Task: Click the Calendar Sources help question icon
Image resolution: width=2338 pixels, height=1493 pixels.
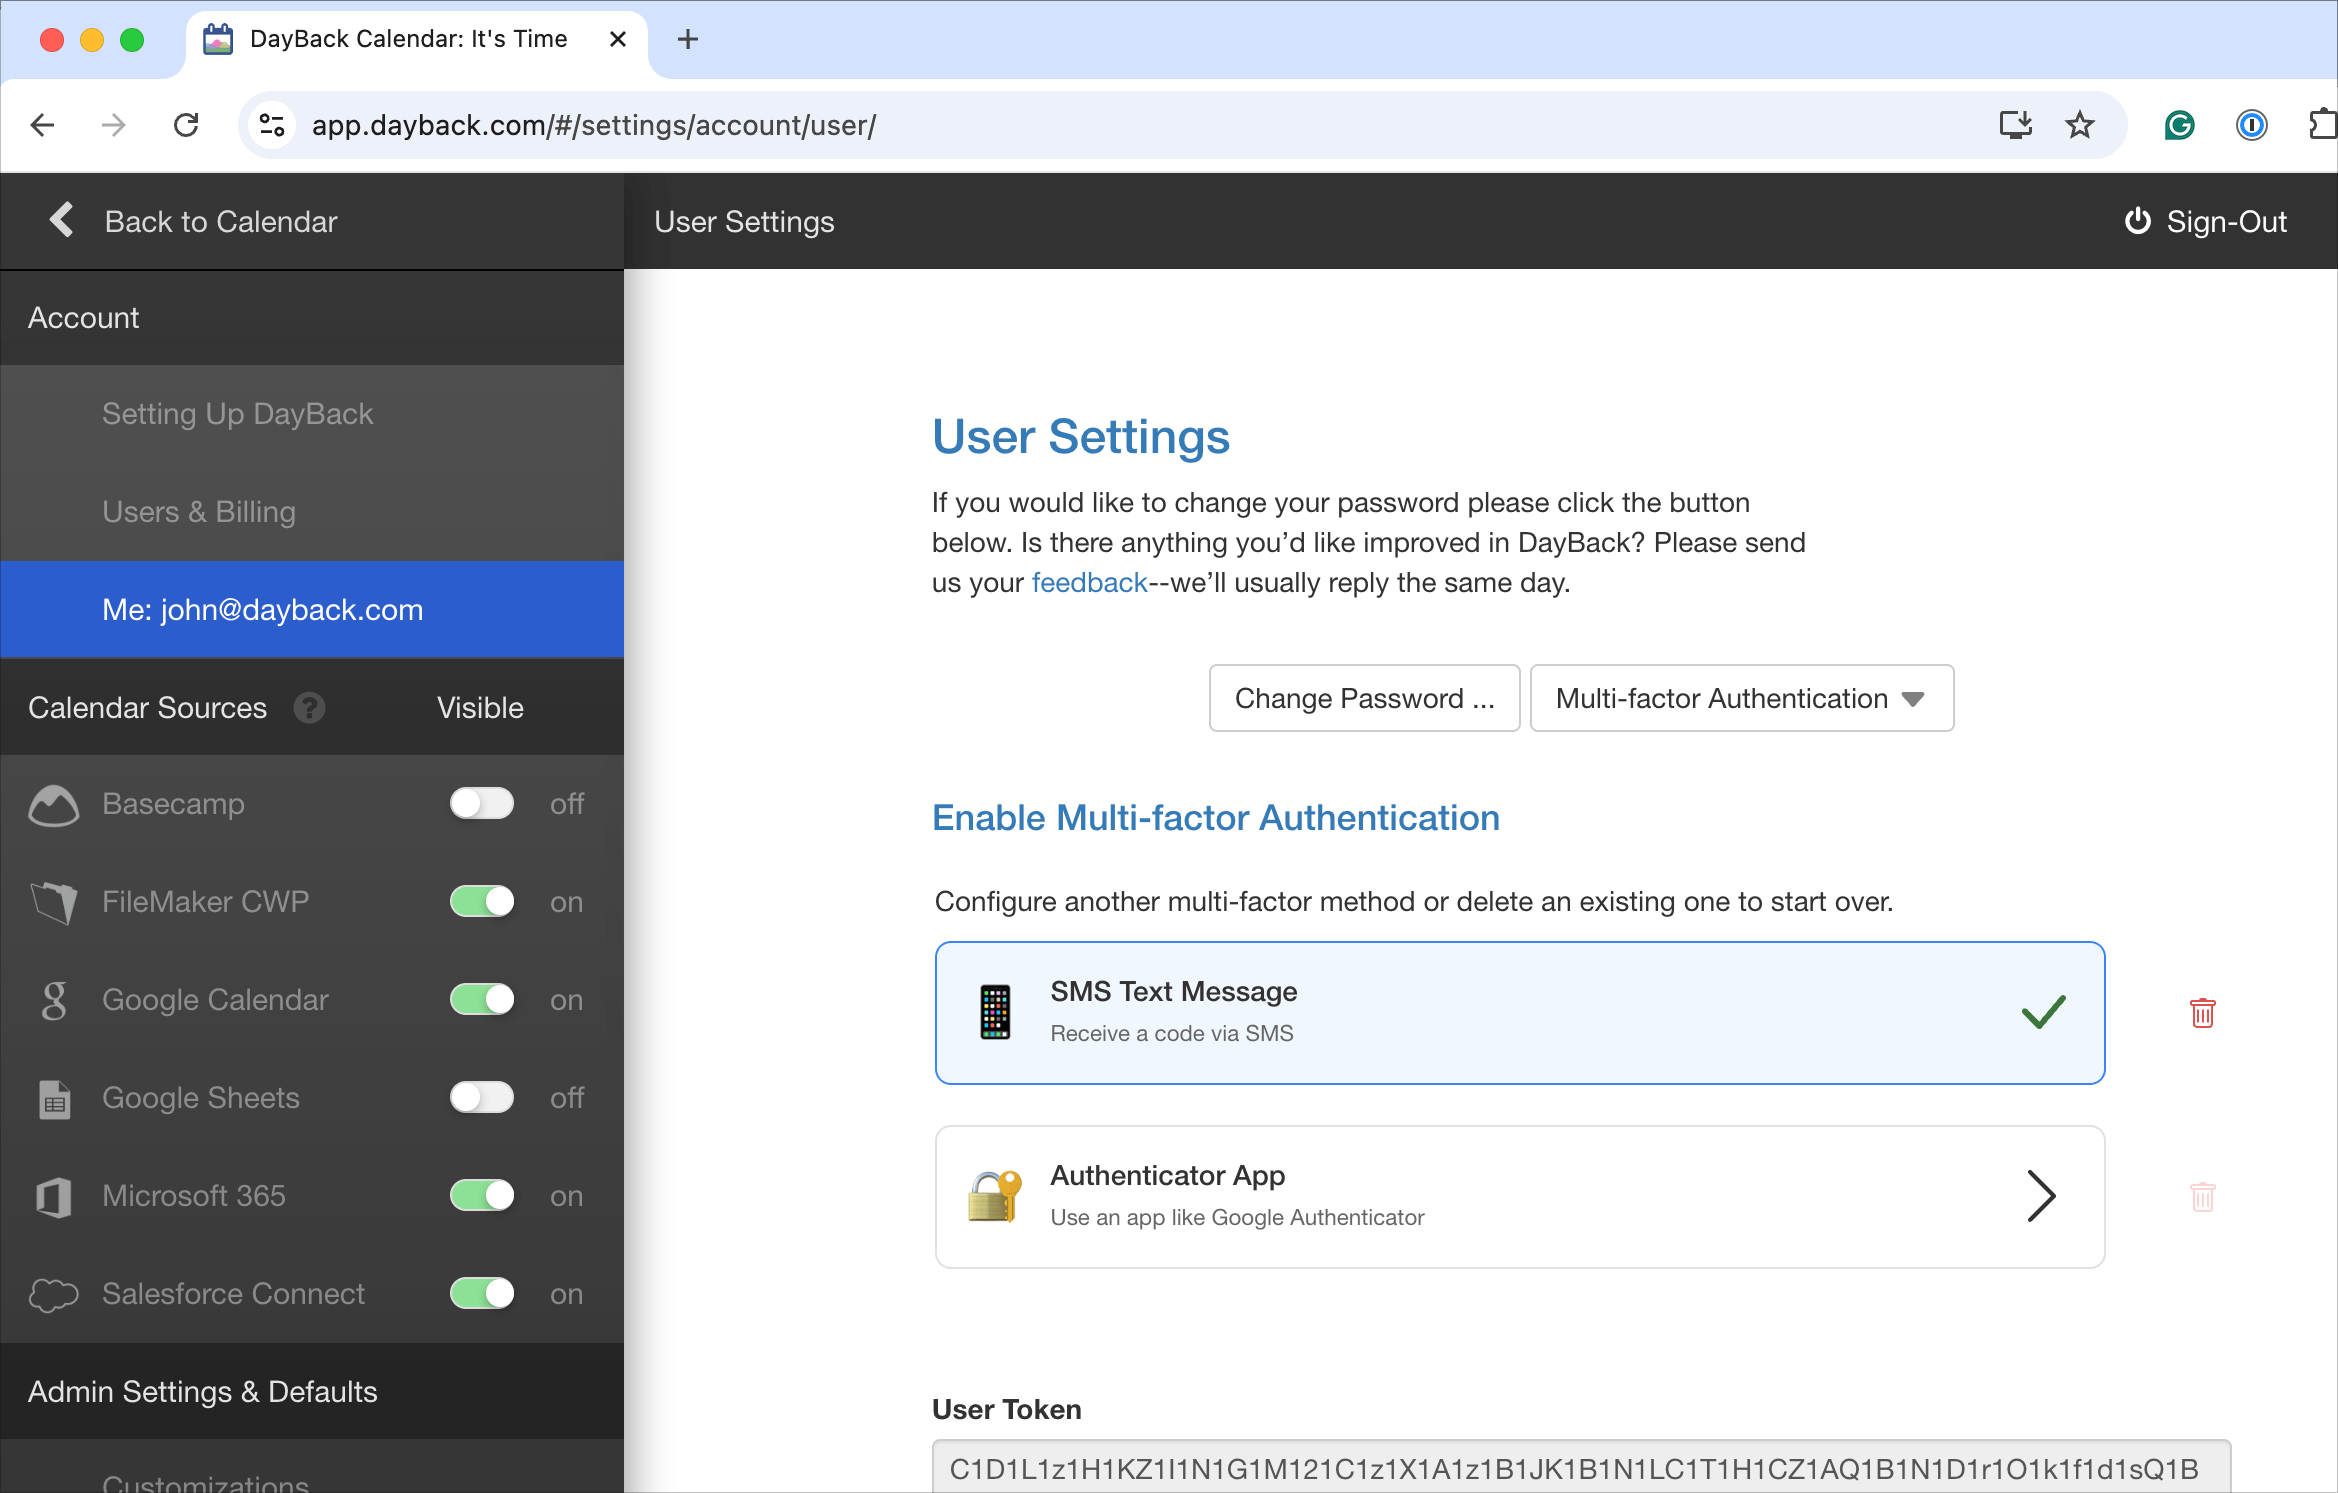Action: pyautogui.click(x=309, y=708)
